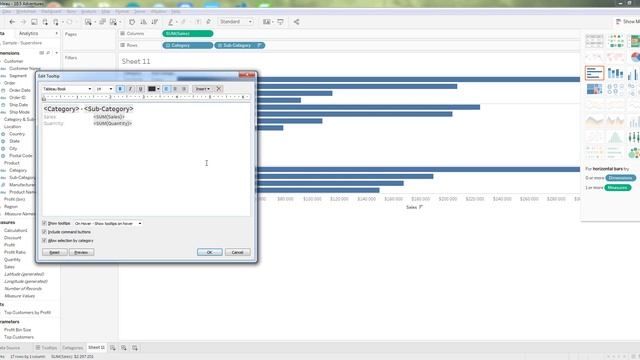The height and width of the screenshot is (360, 640).
Task: Select the Postal Code dimension field
Action: (20, 156)
